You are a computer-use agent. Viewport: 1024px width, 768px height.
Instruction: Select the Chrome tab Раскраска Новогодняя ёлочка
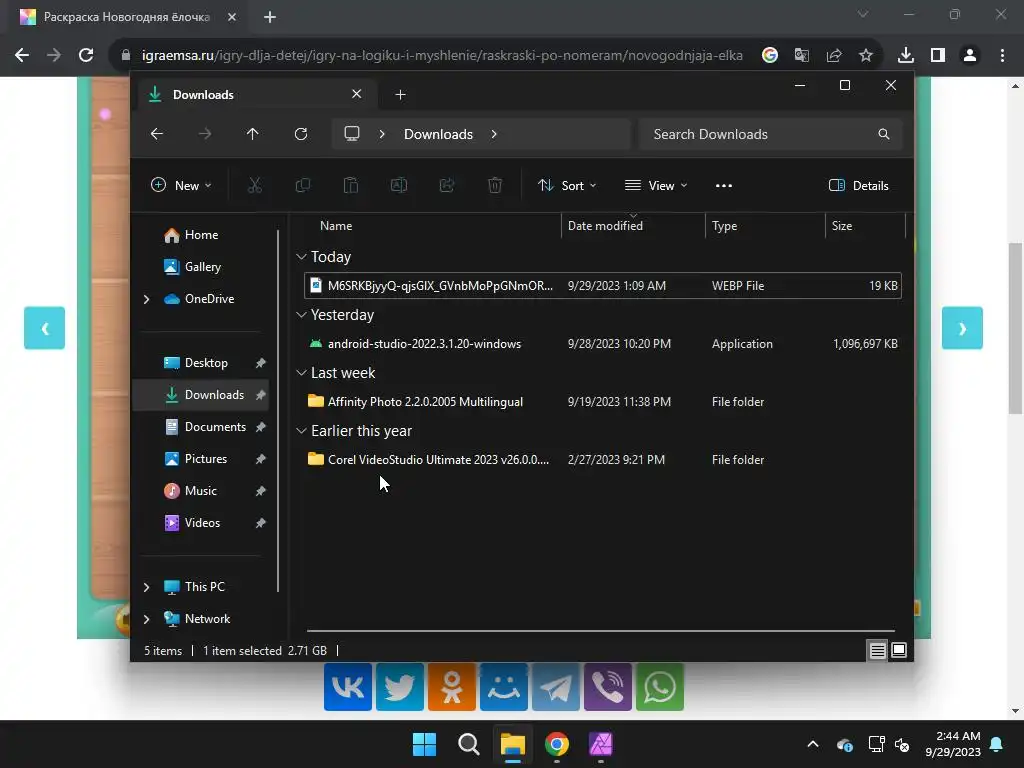pos(127,17)
